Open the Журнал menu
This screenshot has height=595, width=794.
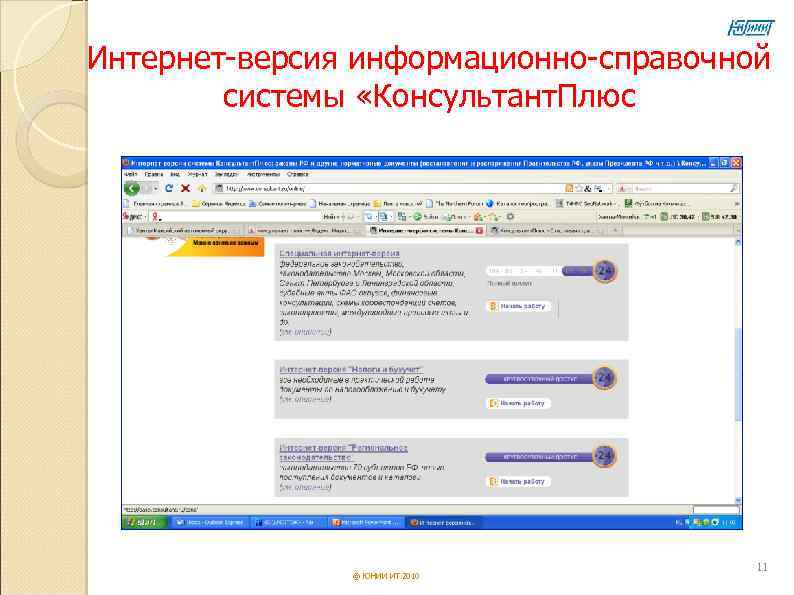tap(197, 174)
